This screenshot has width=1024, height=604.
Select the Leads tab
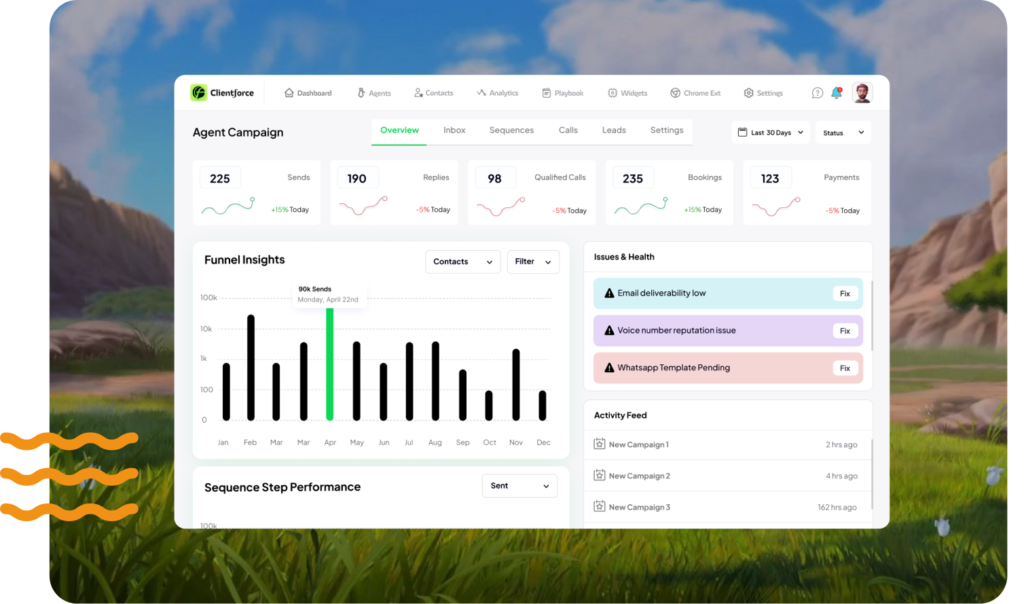pyautogui.click(x=613, y=130)
